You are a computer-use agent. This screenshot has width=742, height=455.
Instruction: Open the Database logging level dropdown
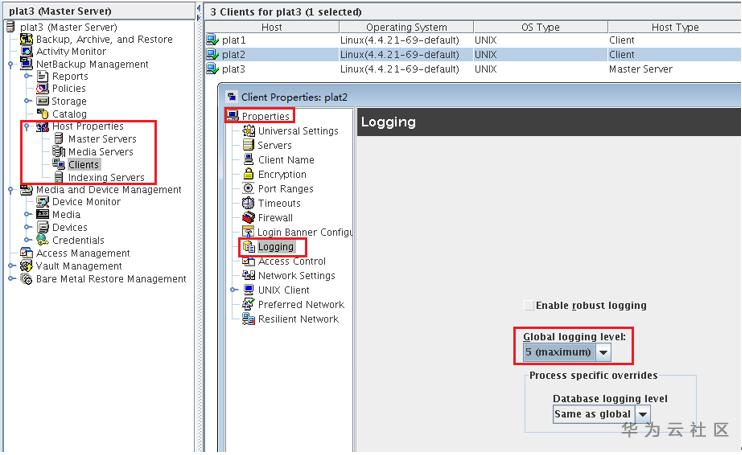click(642, 414)
